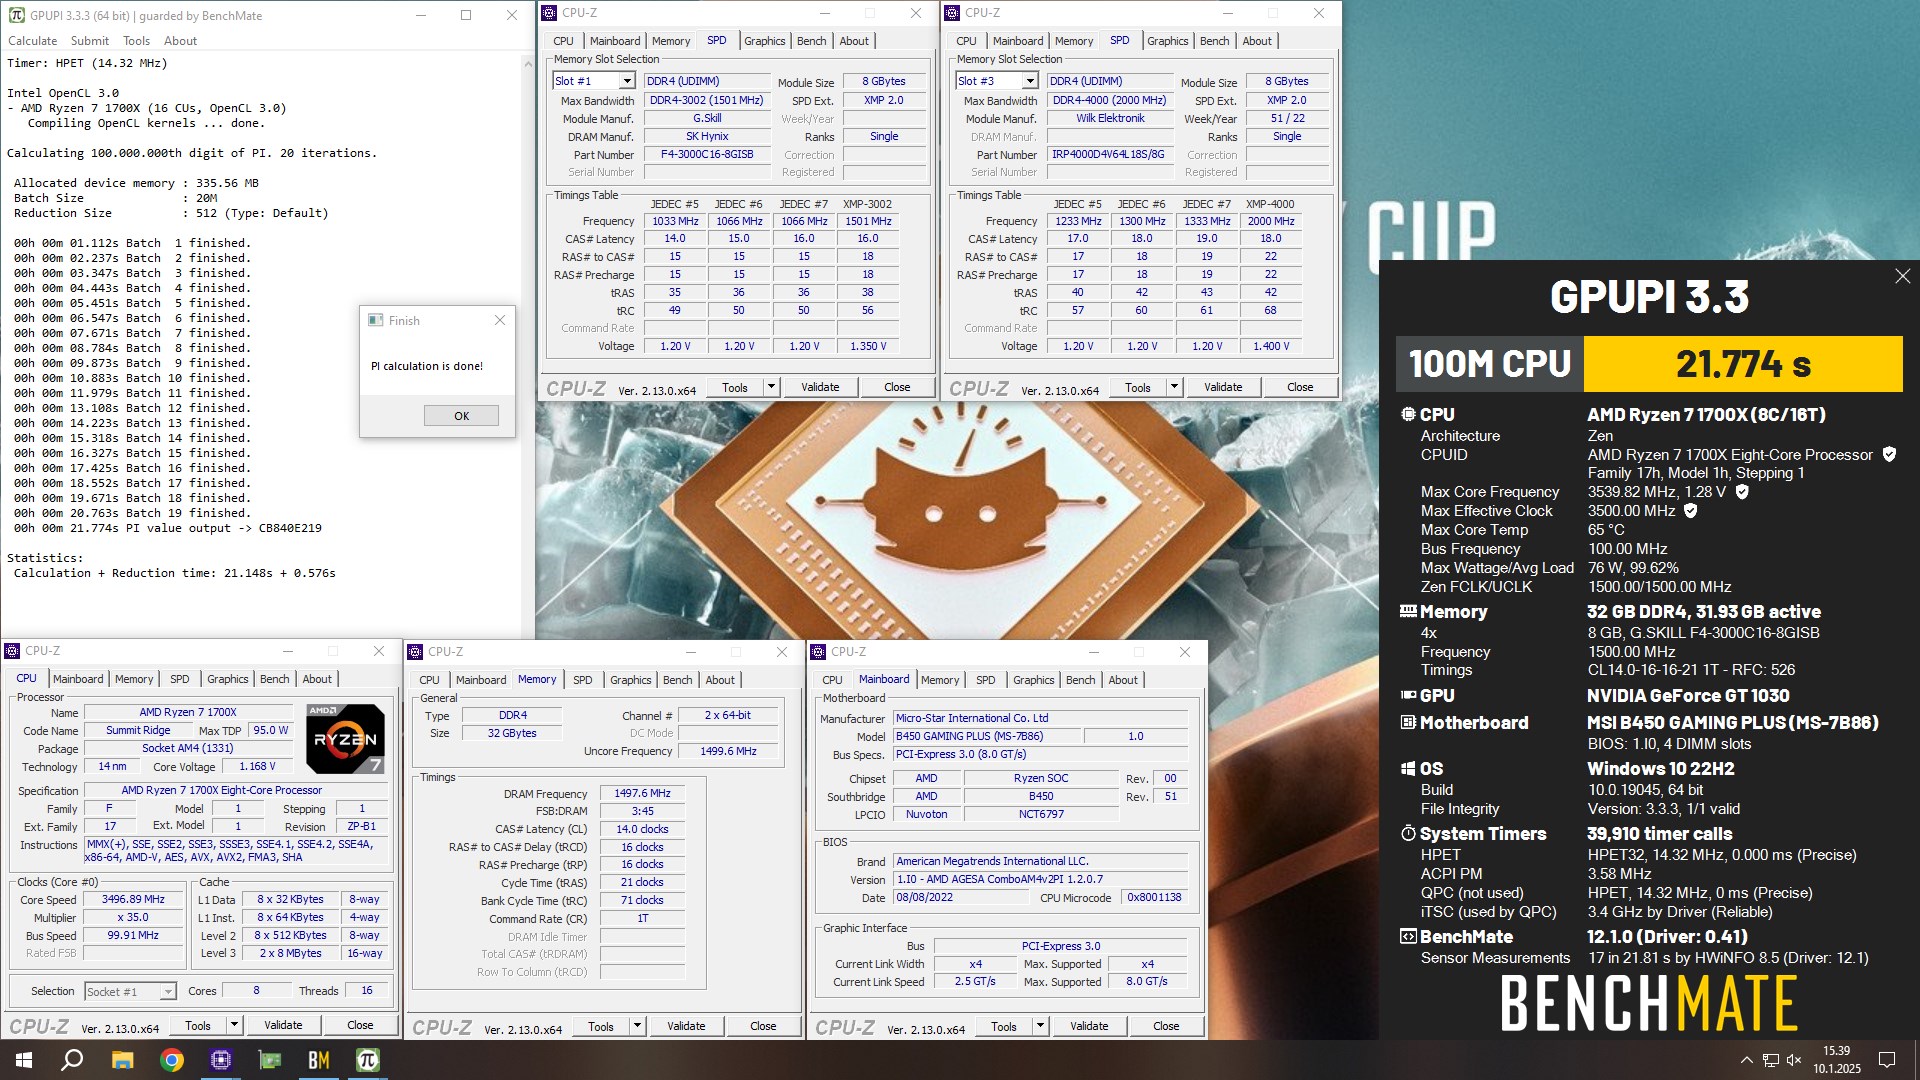Click the Core Speed value 3496.89 MHz

(133, 899)
